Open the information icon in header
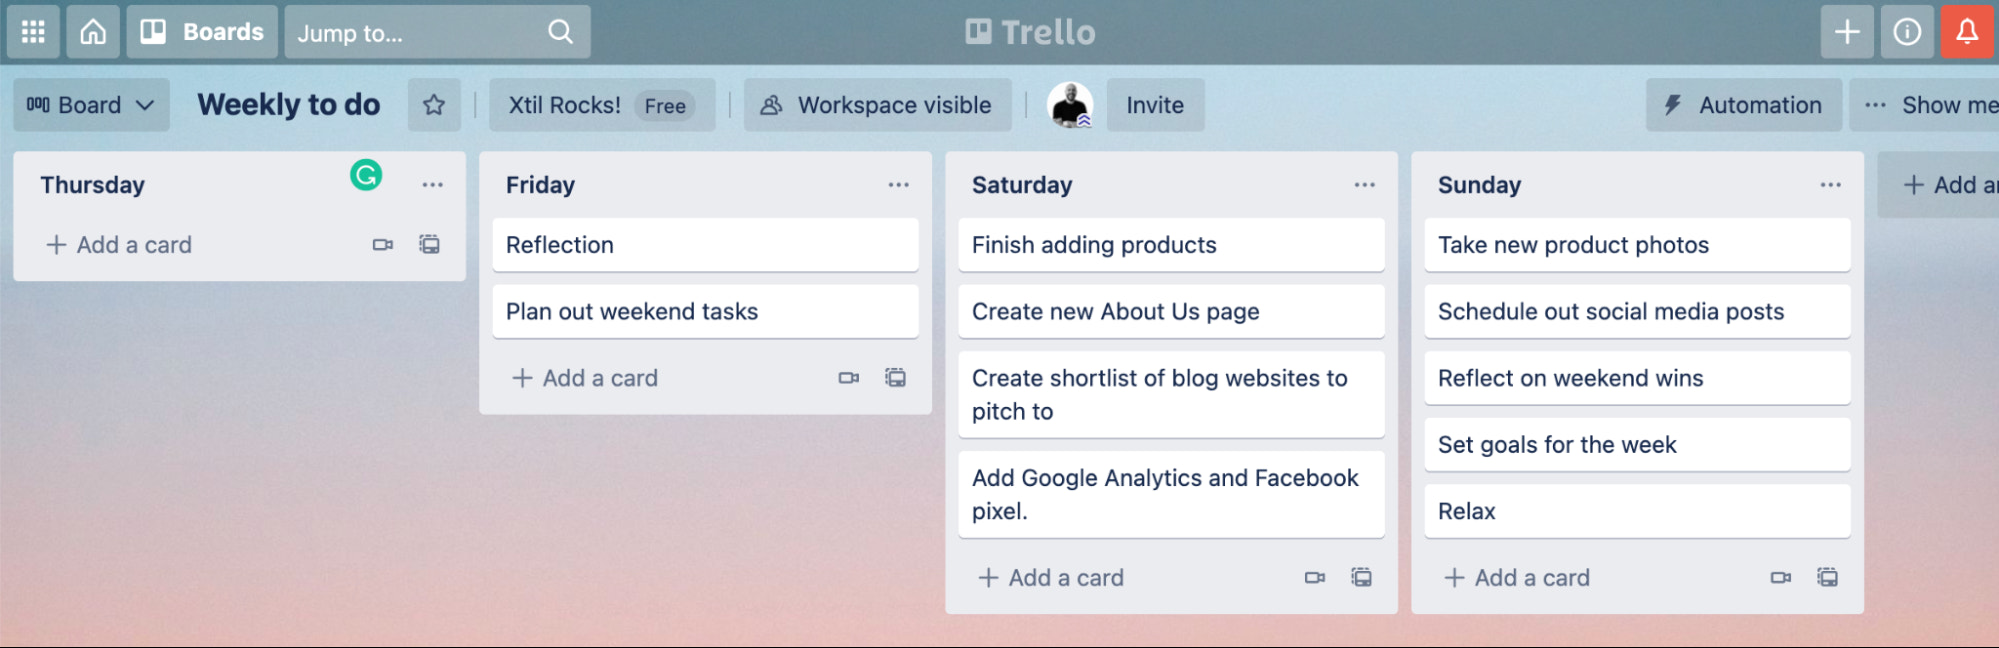This screenshot has height=648, width=1999. (x=1907, y=32)
